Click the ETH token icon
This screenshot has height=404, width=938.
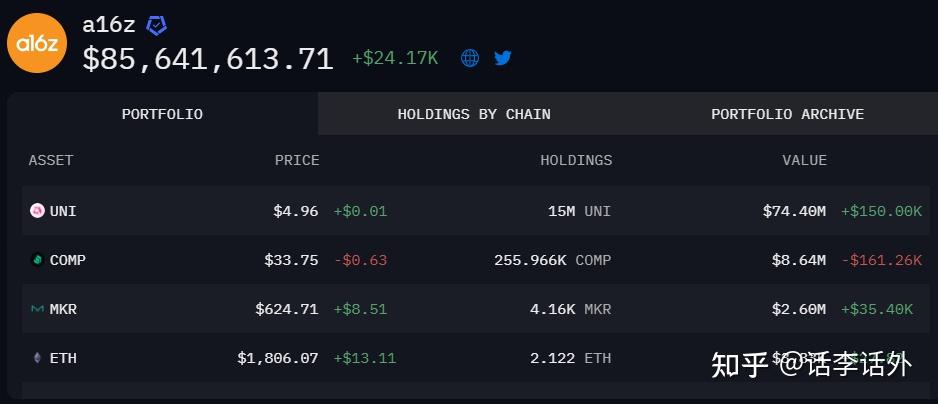(x=37, y=358)
